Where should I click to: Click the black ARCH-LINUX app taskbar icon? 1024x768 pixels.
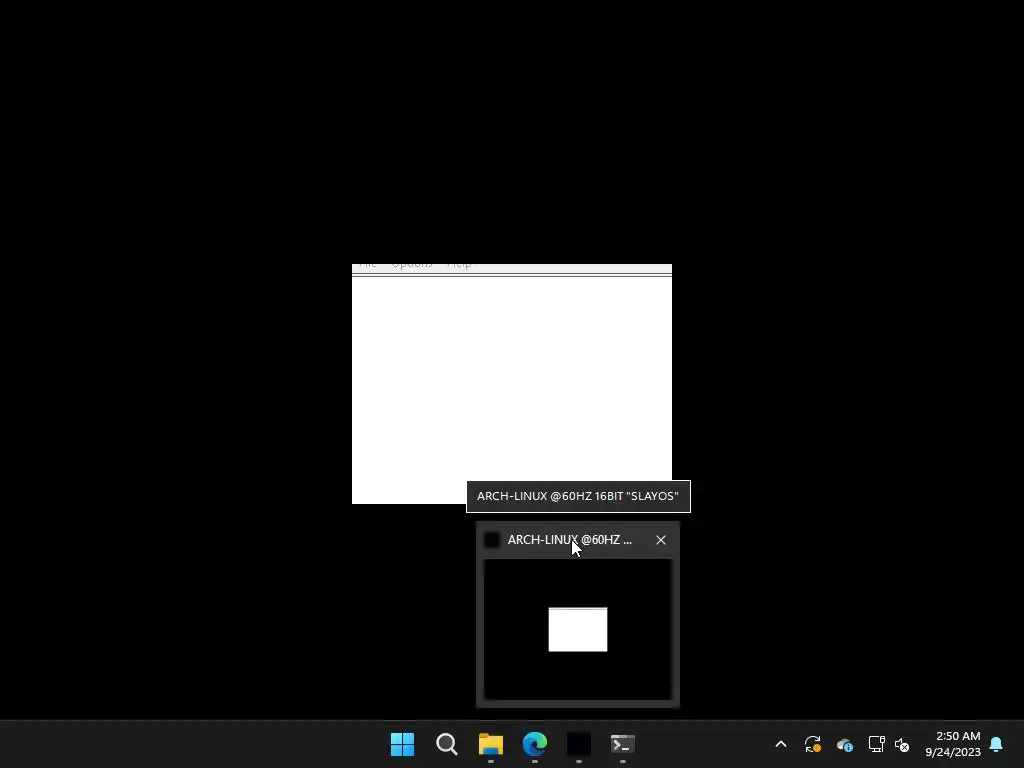point(579,744)
